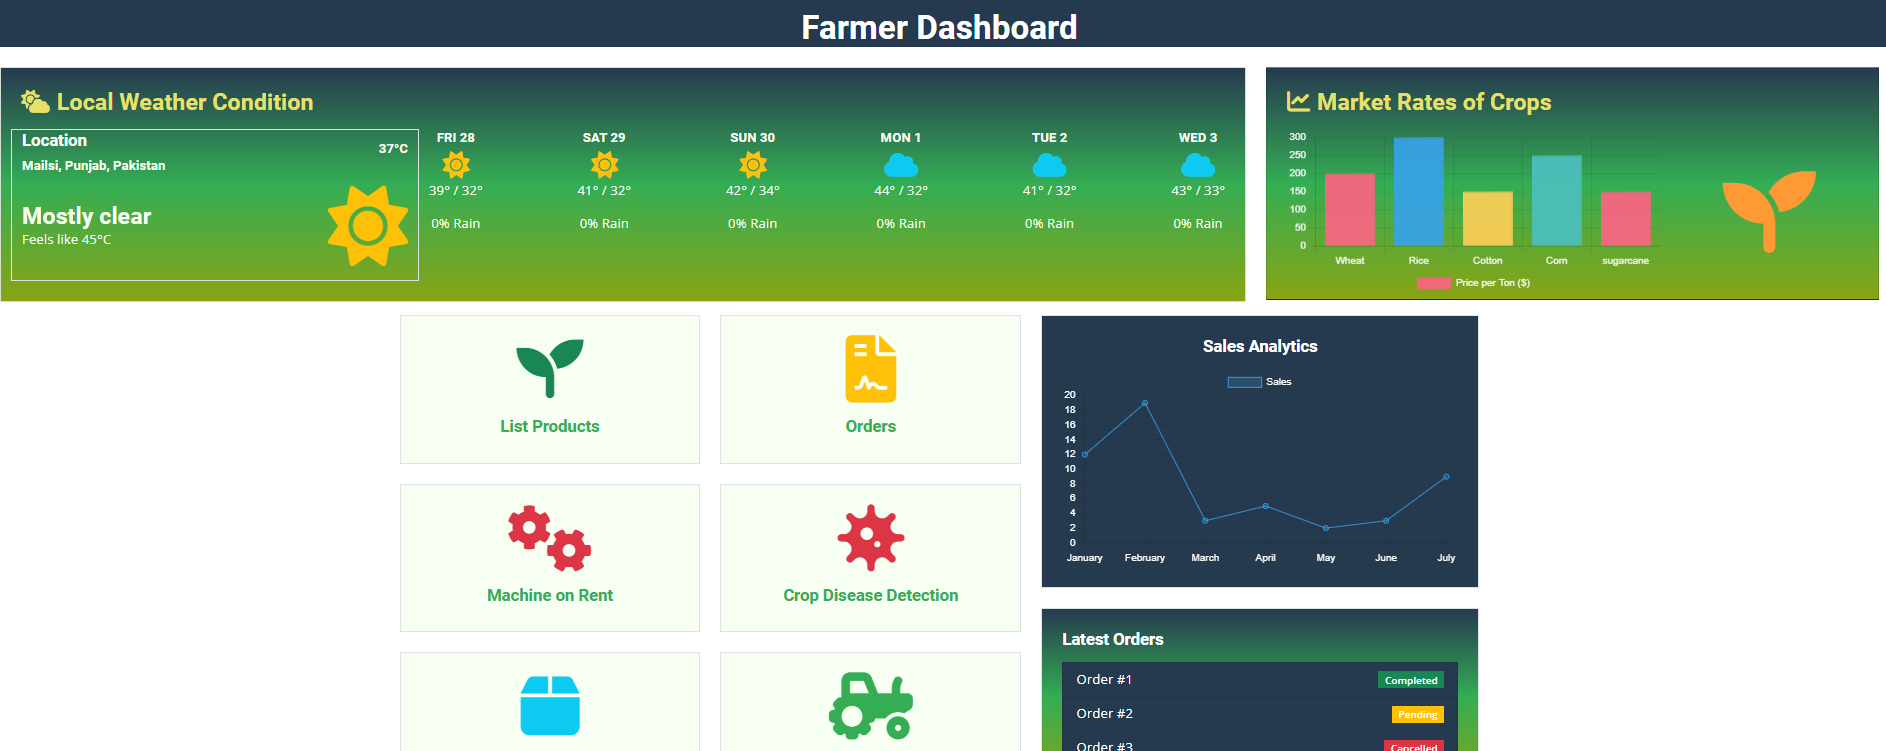Screen dimensions: 1886x751
Task: Open the Crop Disease Detection link
Action: click(x=870, y=595)
